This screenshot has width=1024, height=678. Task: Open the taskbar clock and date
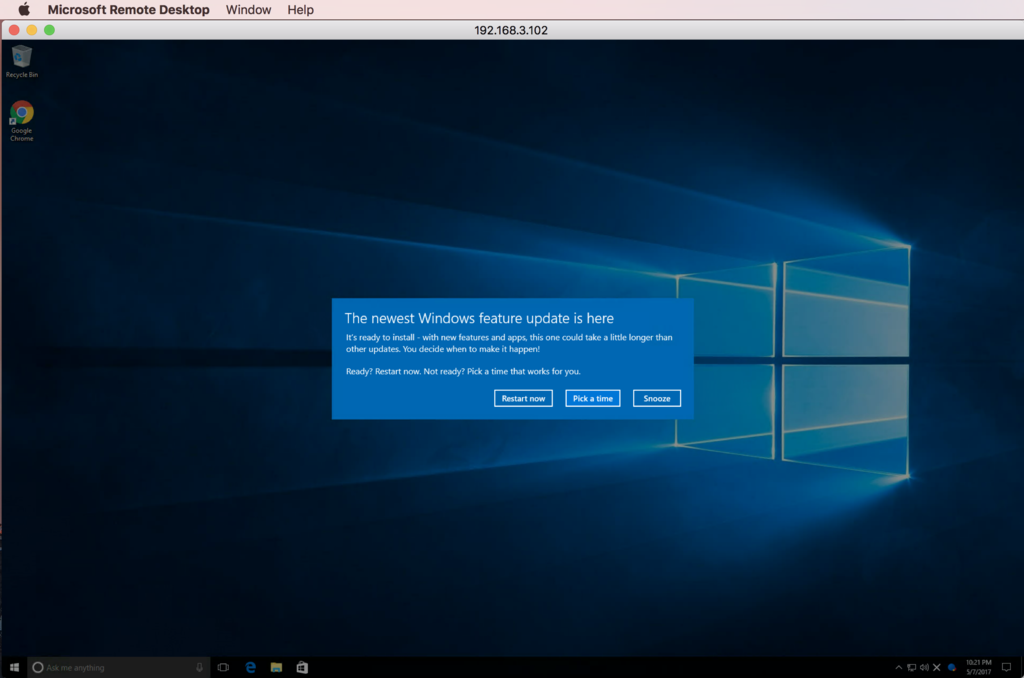(978, 667)
